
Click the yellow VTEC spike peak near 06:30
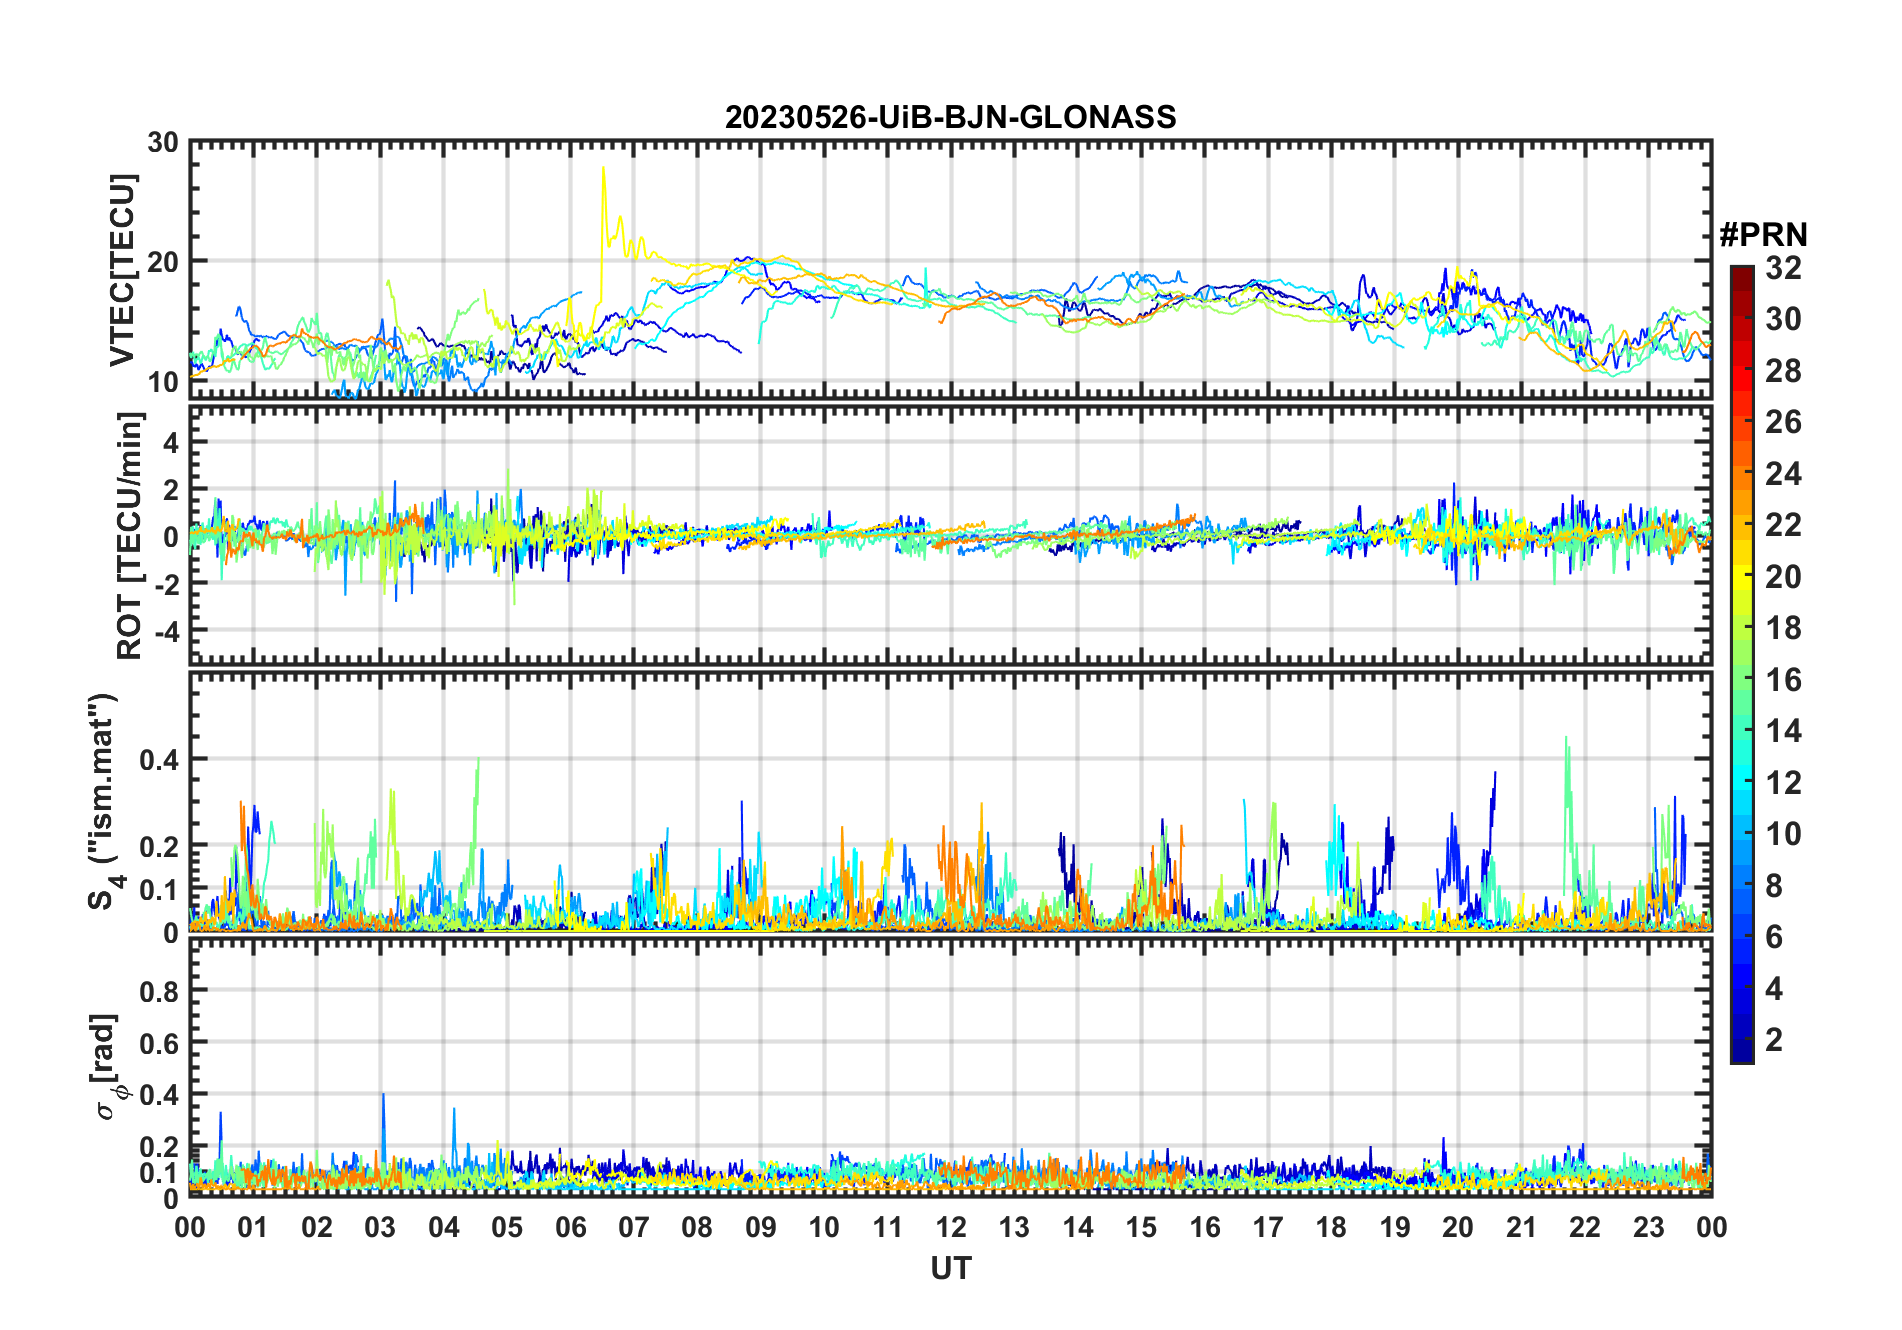click(x=603, y=169)
